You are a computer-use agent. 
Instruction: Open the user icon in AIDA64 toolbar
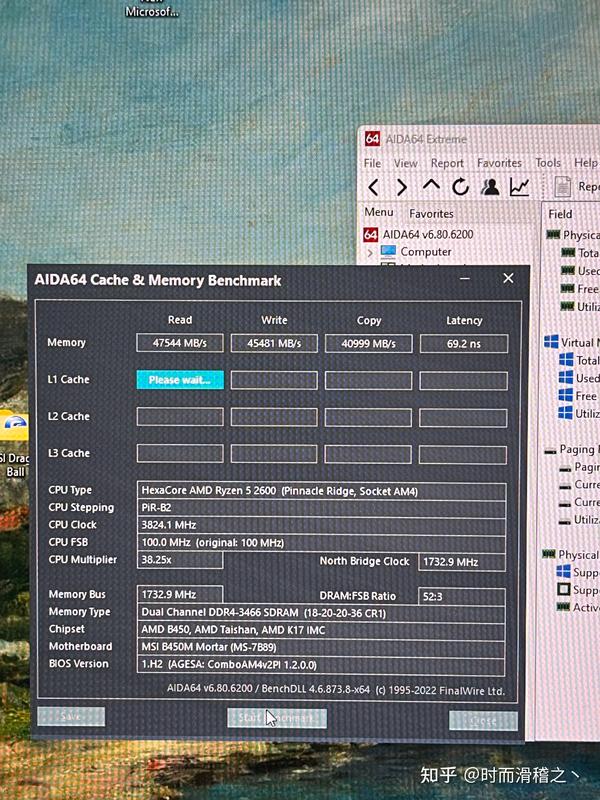click(x=490, y=187)
